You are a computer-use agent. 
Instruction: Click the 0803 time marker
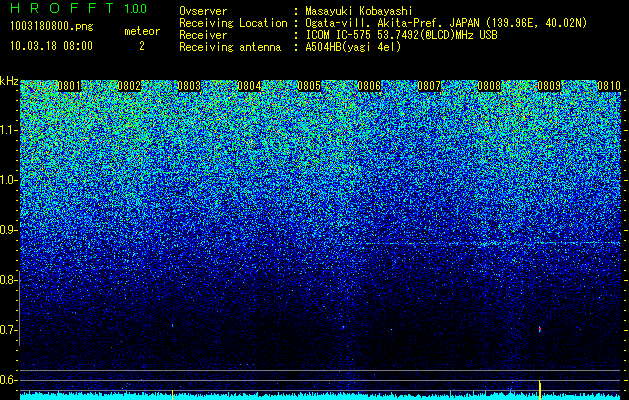coord(189,86)
